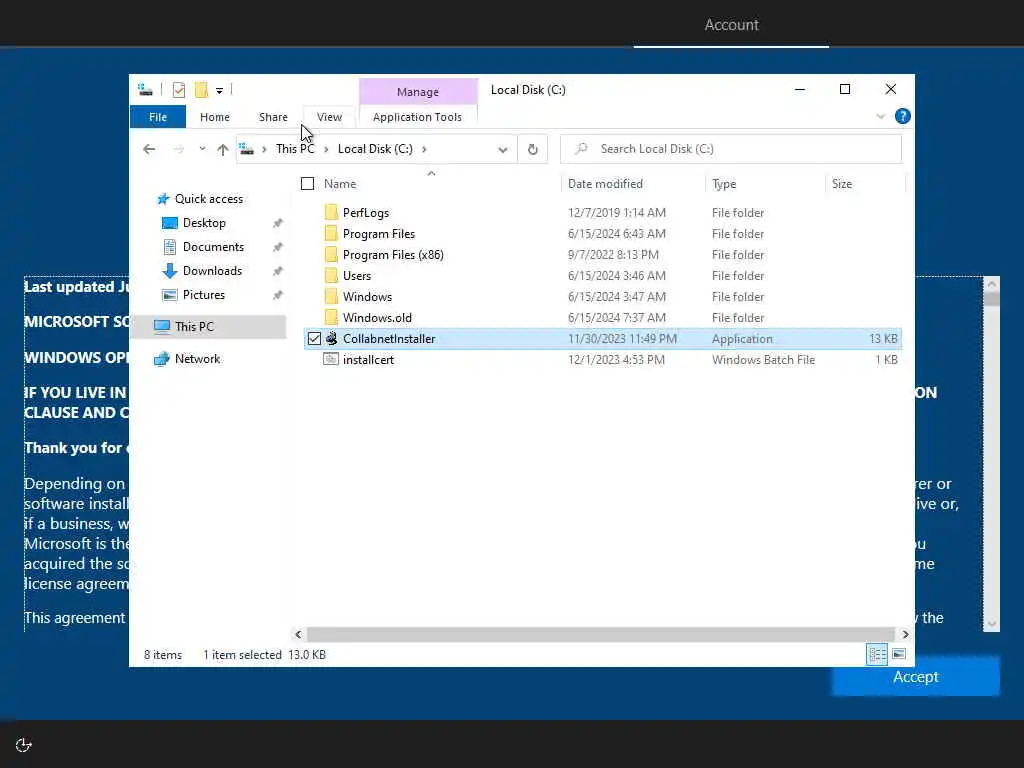Switch to the Share ribbon tab
The image size is (1024, 768).
(273, 117)
